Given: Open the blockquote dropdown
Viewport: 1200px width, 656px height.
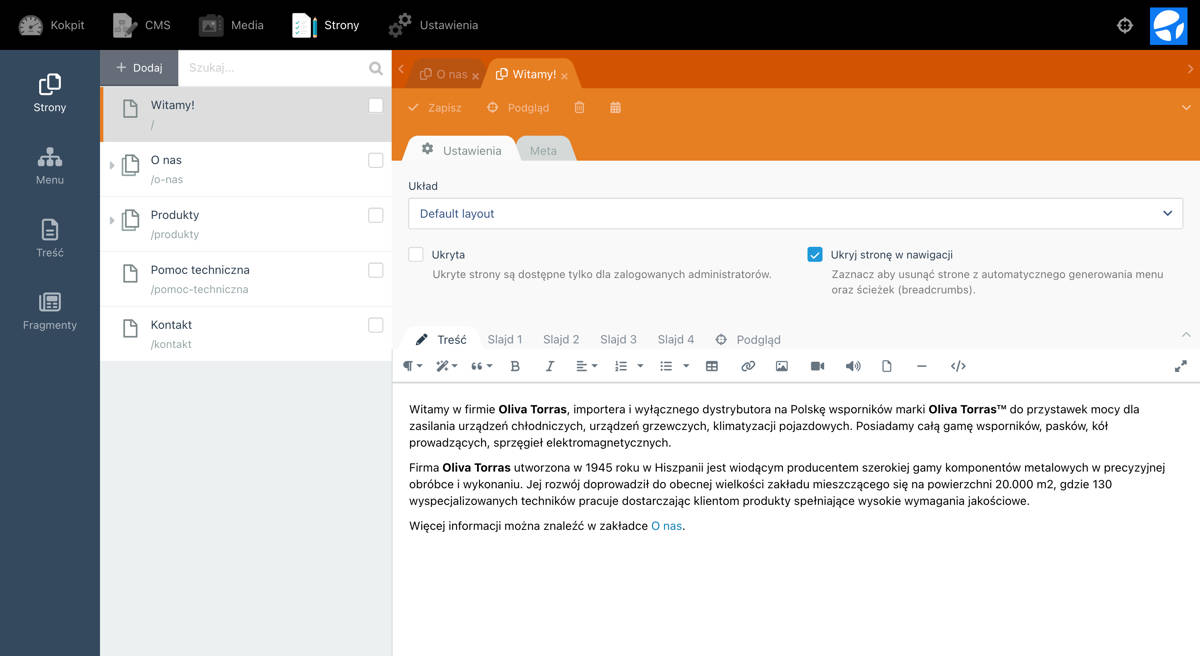Looking at the screenshot, I should [x=481, y=367].
